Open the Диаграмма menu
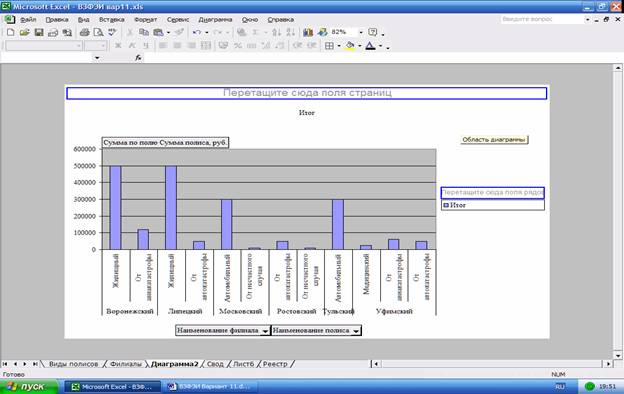The image size is (624, 394). (215, 20)
